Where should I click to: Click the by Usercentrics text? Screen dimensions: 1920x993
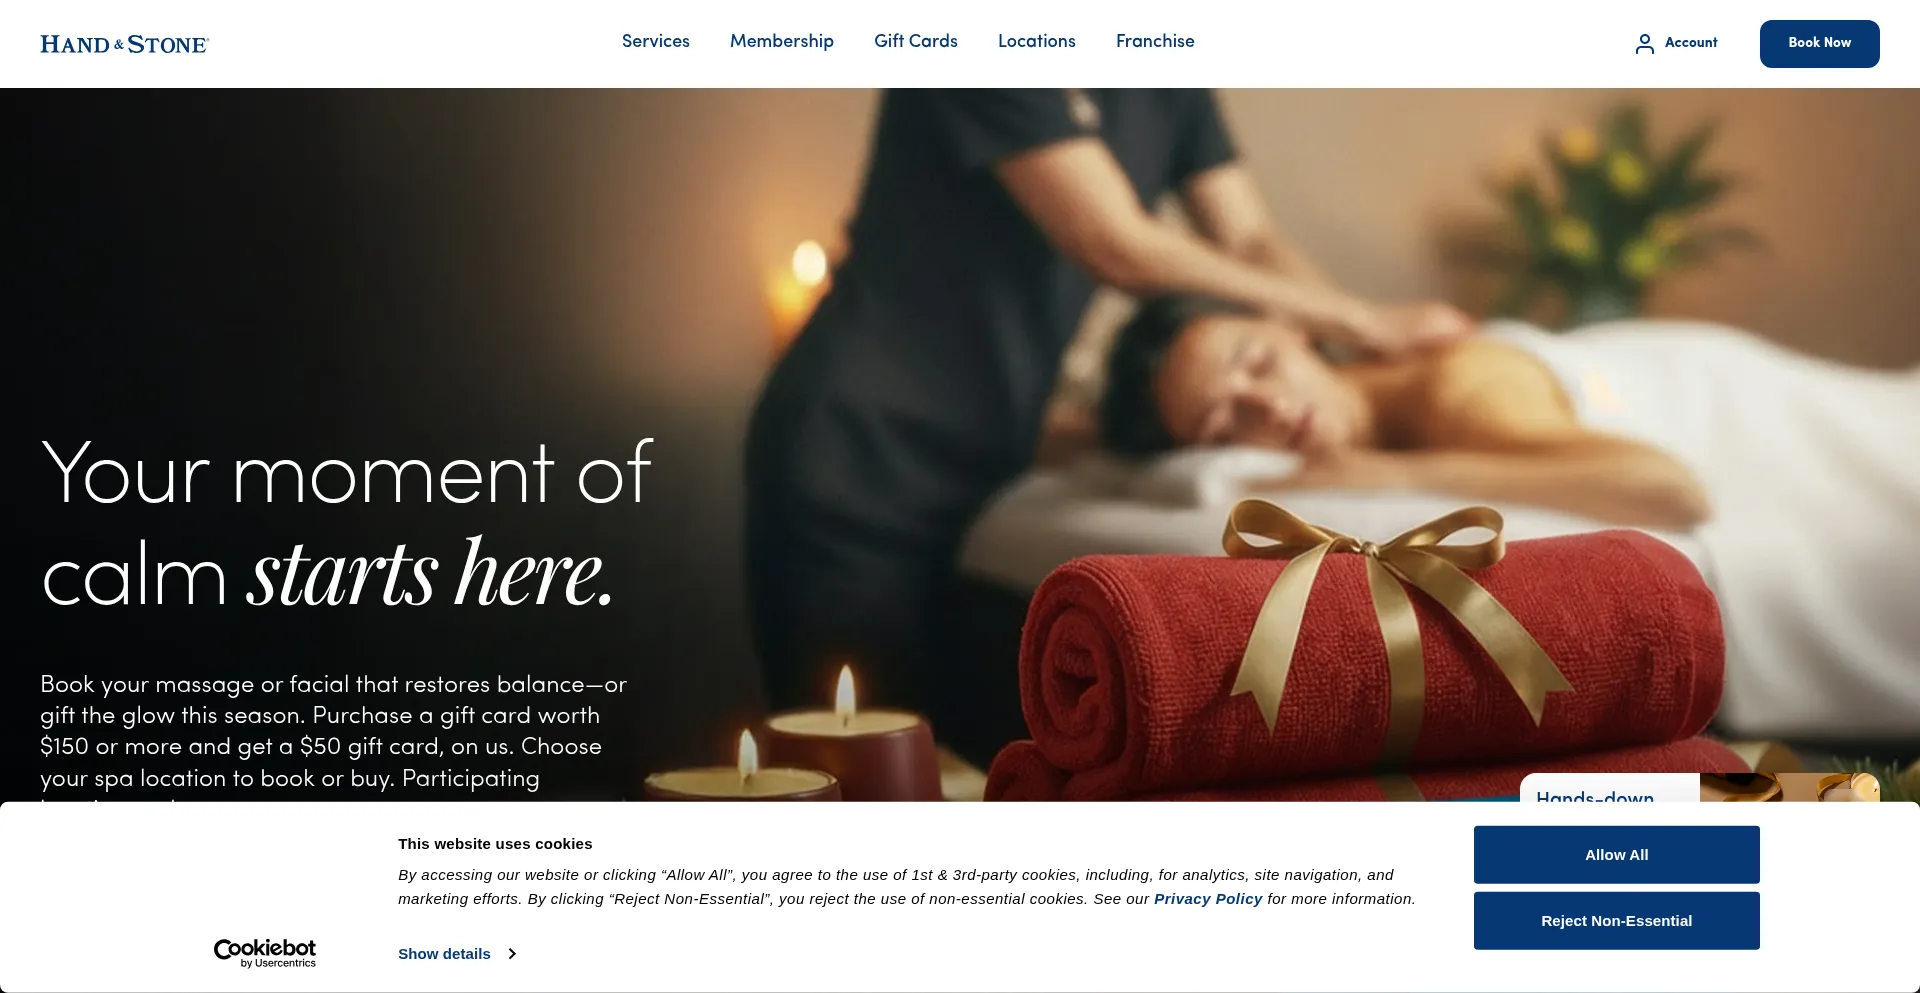(278, 963)
